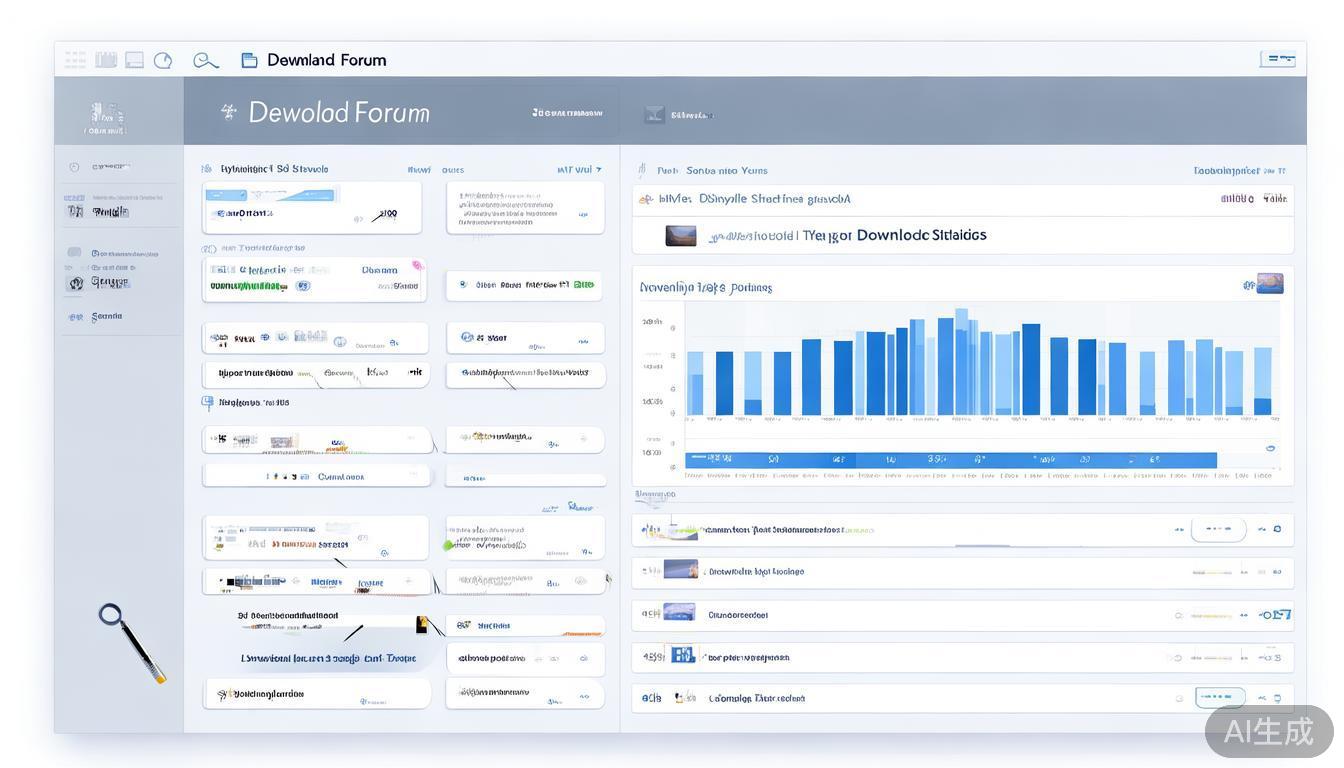Click the pill button in first list row
The image size is (1344, 768).
1218,529
